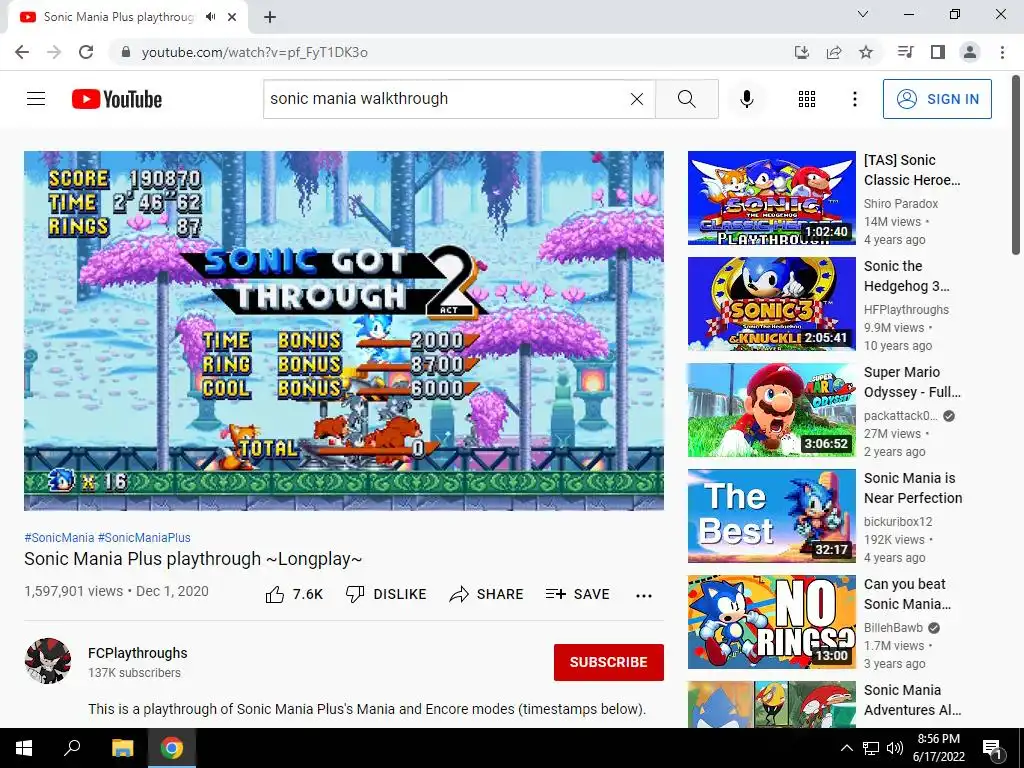Open the taskbar network icon
1024x768 pixels.
(x=871, y=748)
